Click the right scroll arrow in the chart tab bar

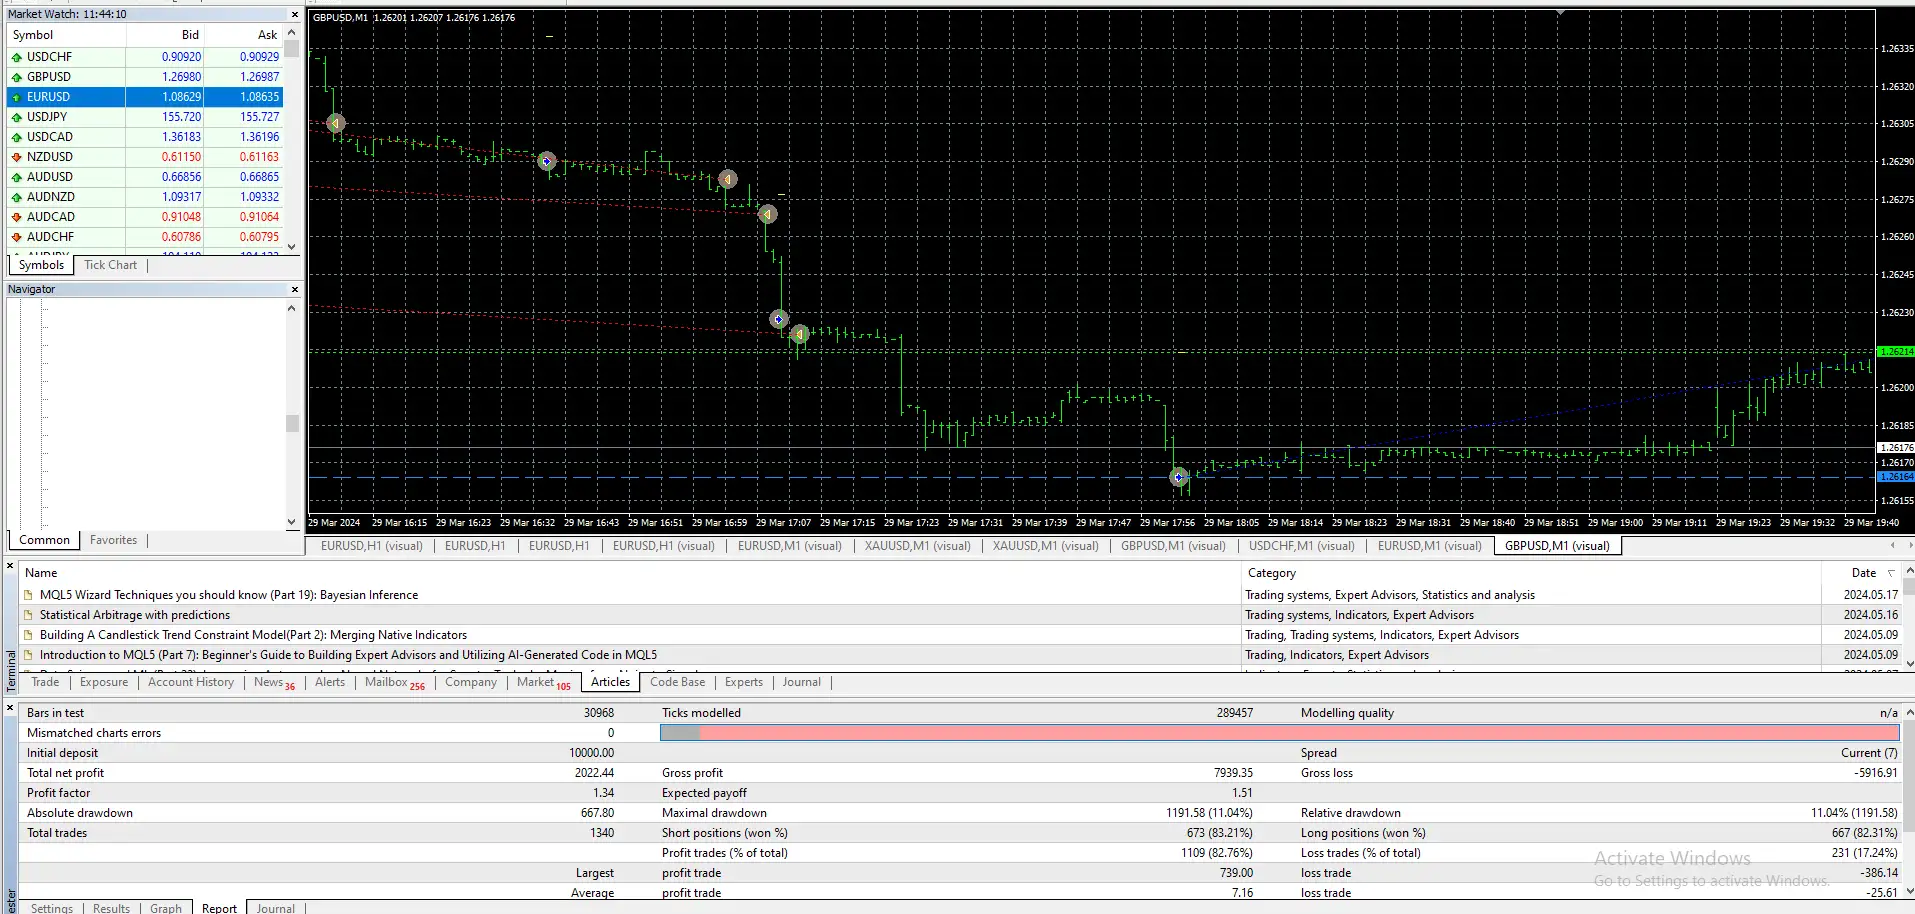pos(1908,546)
